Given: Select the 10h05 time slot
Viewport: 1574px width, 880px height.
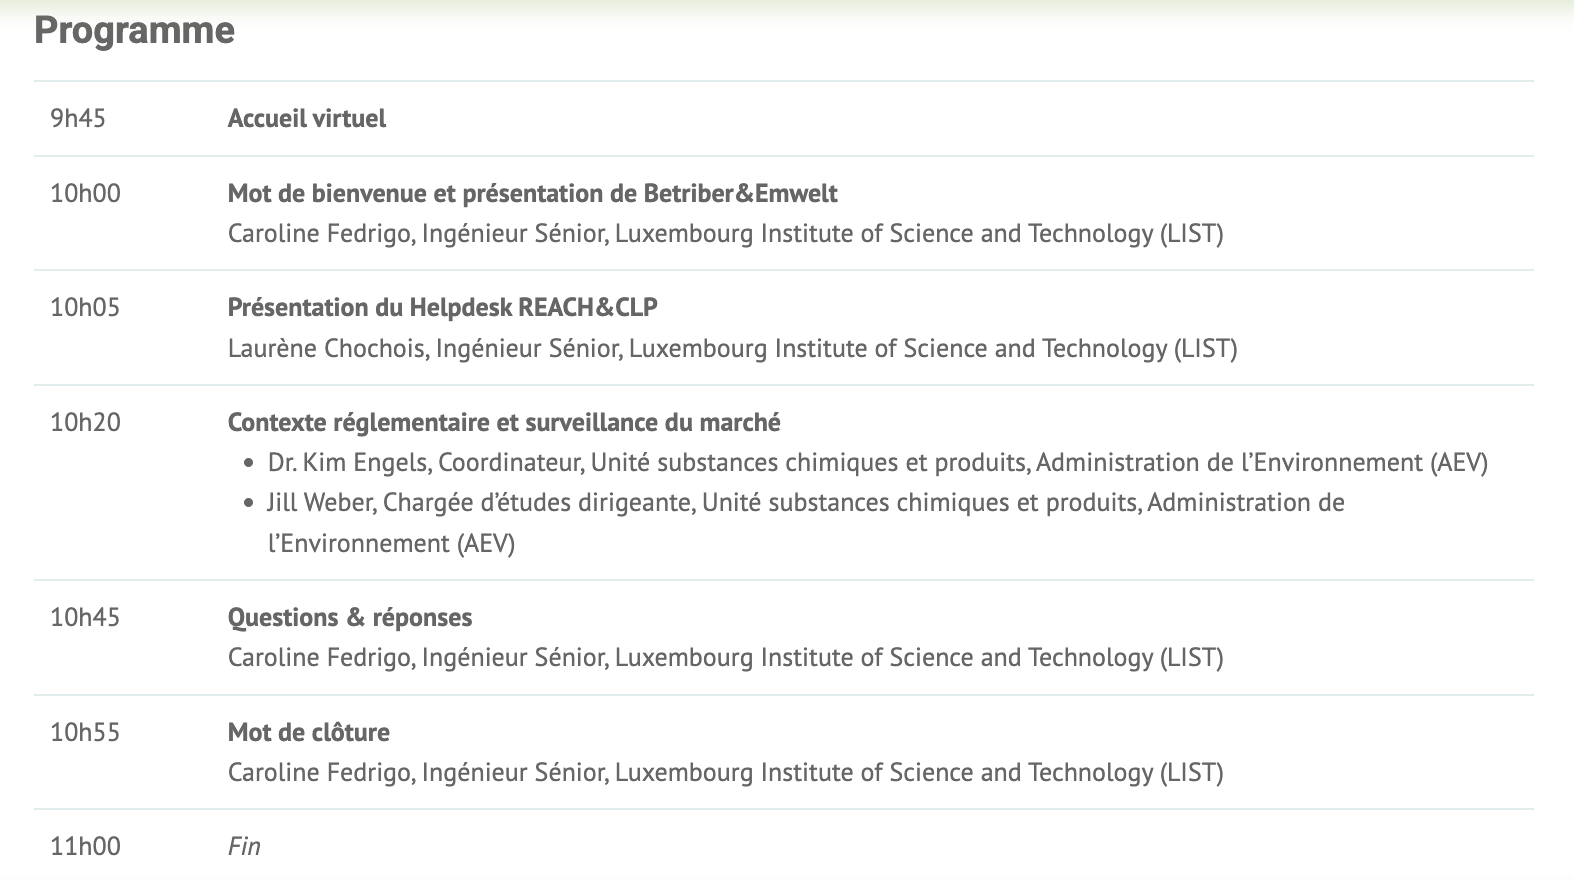Looking at the screenshot, I should click(85, 307).
